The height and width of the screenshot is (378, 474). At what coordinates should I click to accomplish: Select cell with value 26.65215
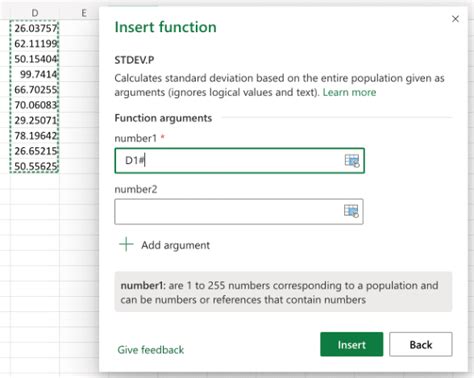pyautogui.click(x=35, y=151)
